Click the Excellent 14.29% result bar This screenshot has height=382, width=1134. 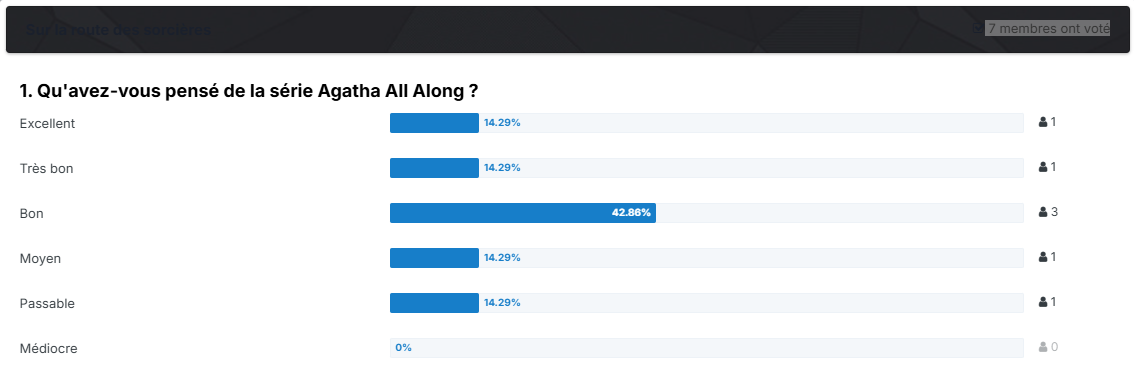pos(707,123)
